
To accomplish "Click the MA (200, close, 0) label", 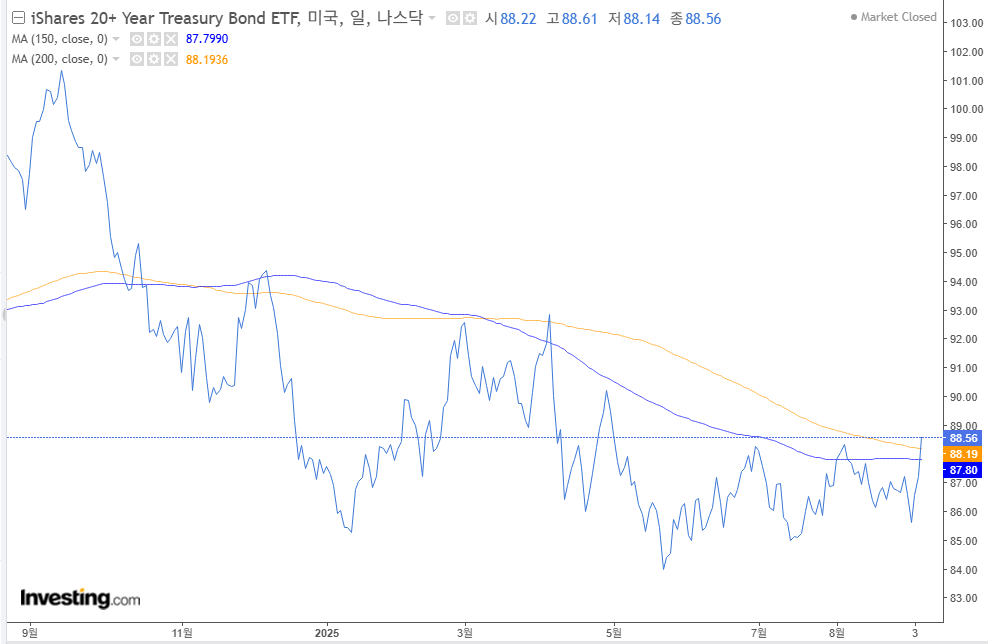I will pos(60,59).
